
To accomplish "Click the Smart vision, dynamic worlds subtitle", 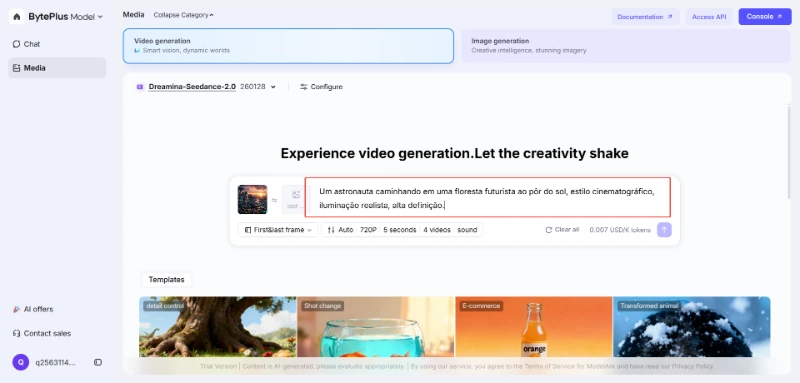I will [186, 50].
